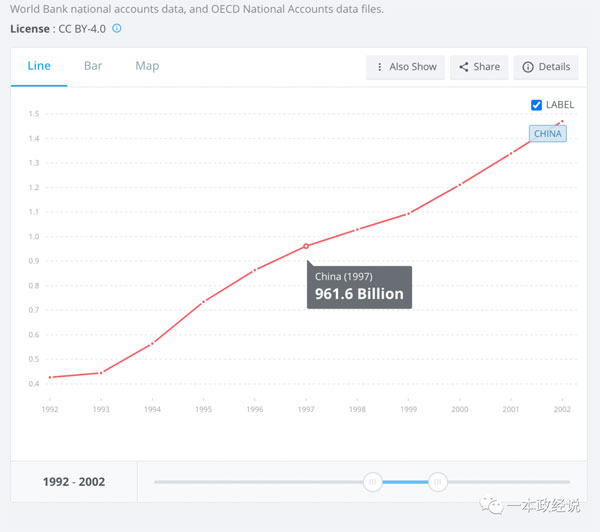Screen dimensions: 600x532
Task: Click the 1997 data point on line
Action: point(306,246)
